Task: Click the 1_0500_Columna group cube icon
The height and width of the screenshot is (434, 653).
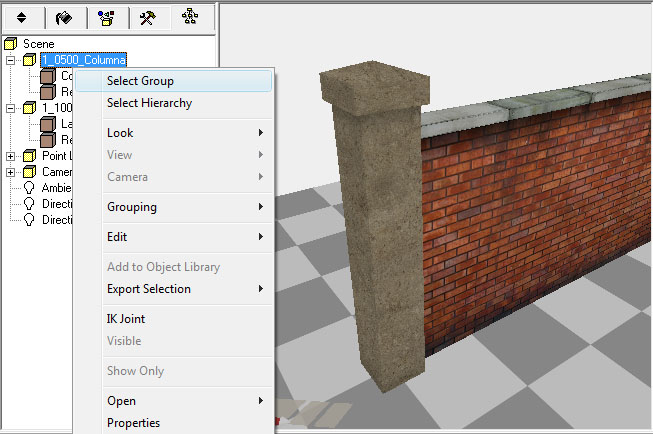Action: pyautogui.click(x=28, y=60)
